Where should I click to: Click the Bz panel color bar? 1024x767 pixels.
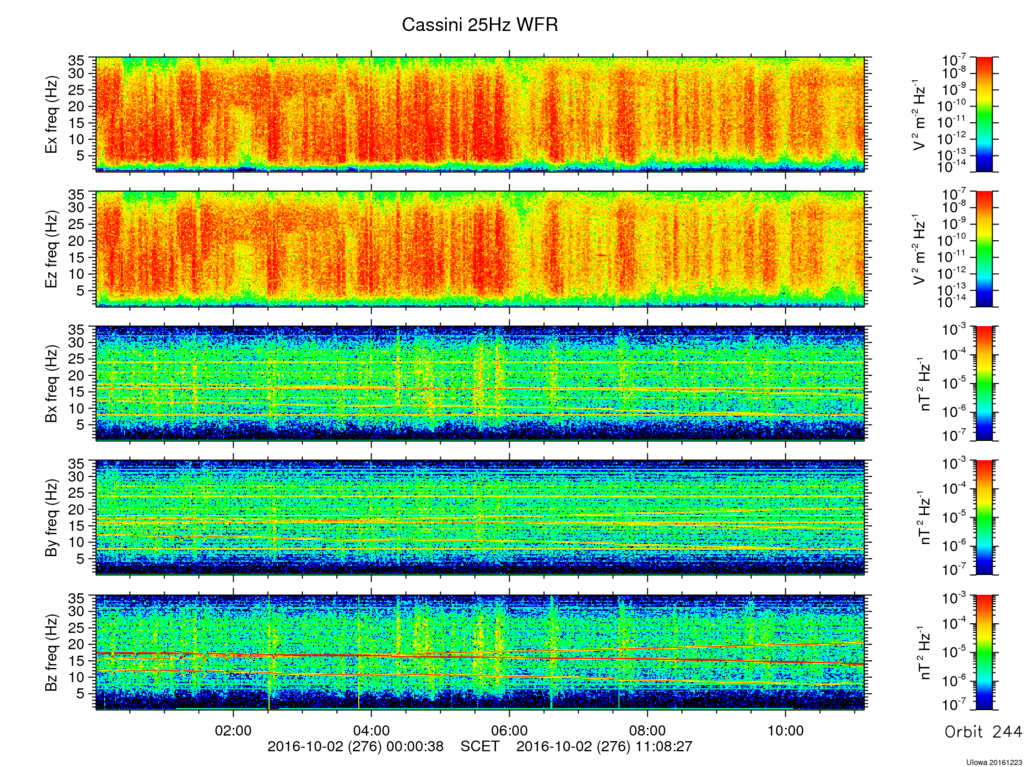point(984,653)
